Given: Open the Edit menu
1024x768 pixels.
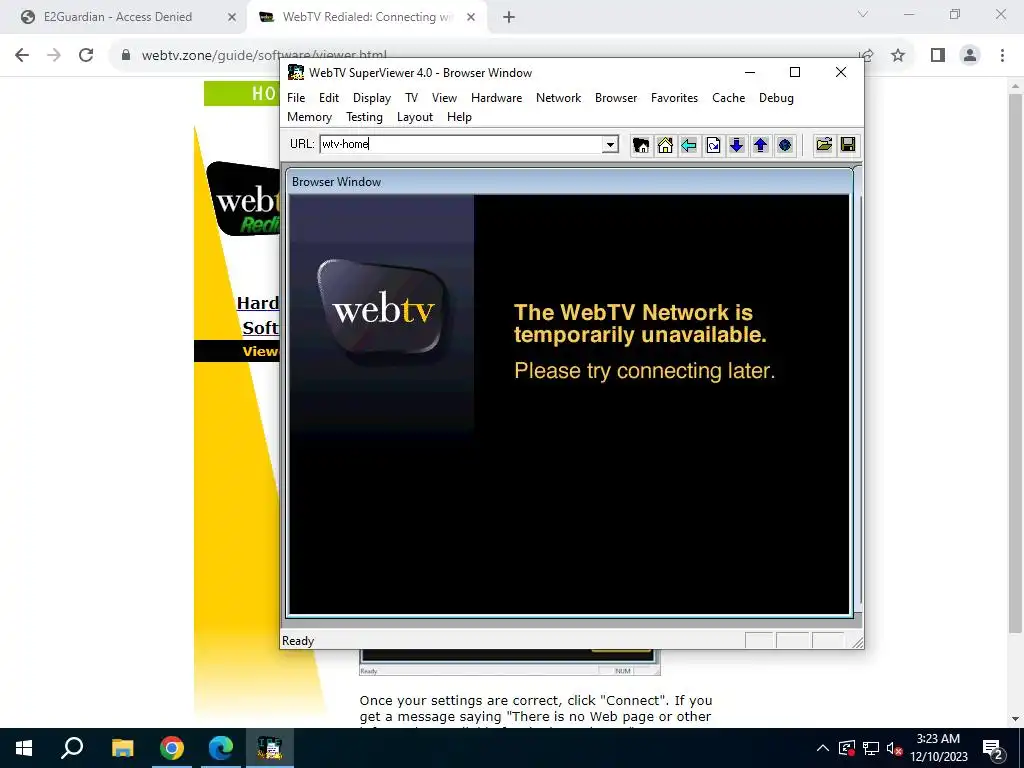Looking at the screenshot, I should [x=328, y=98].
